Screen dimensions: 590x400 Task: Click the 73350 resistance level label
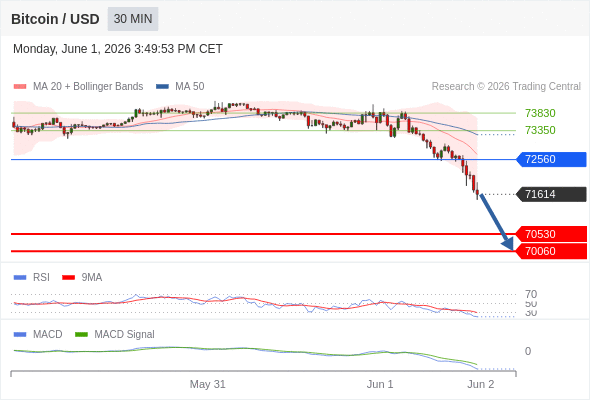click(540, 130)
